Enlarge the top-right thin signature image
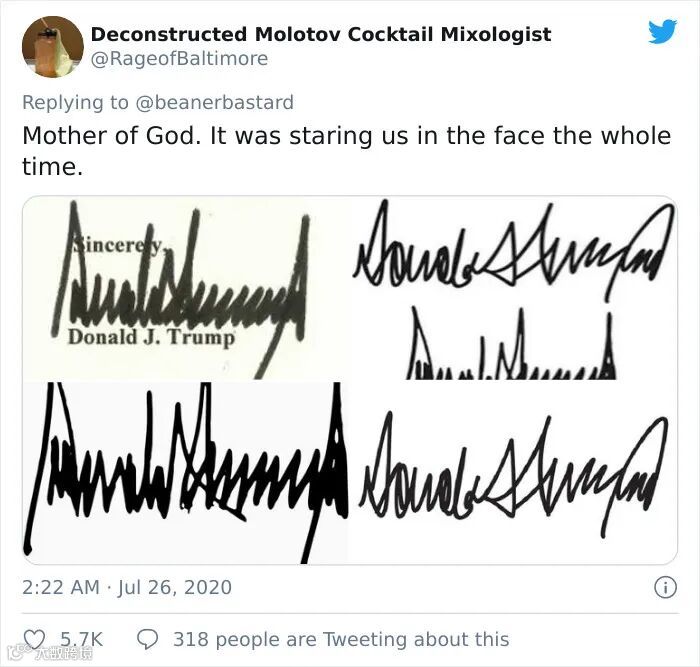This screenshot has height=667, width=700. click(513, 290)
